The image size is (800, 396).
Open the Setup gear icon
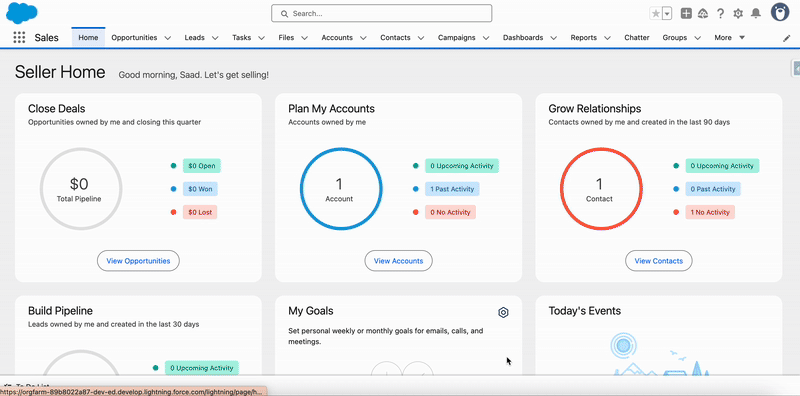tap(738, 14)
